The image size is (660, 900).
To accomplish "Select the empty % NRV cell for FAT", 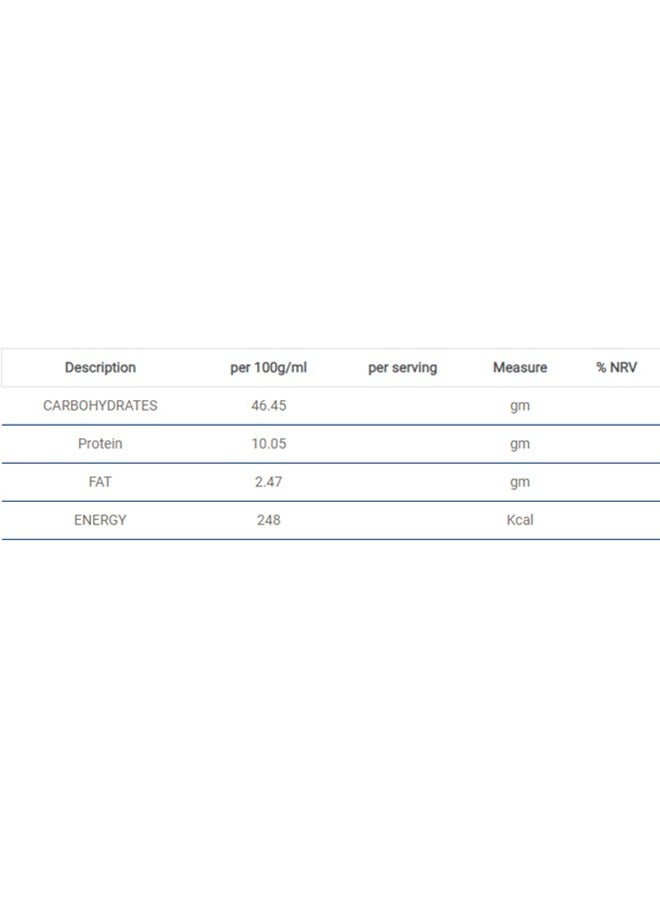I will pos(616,482).
